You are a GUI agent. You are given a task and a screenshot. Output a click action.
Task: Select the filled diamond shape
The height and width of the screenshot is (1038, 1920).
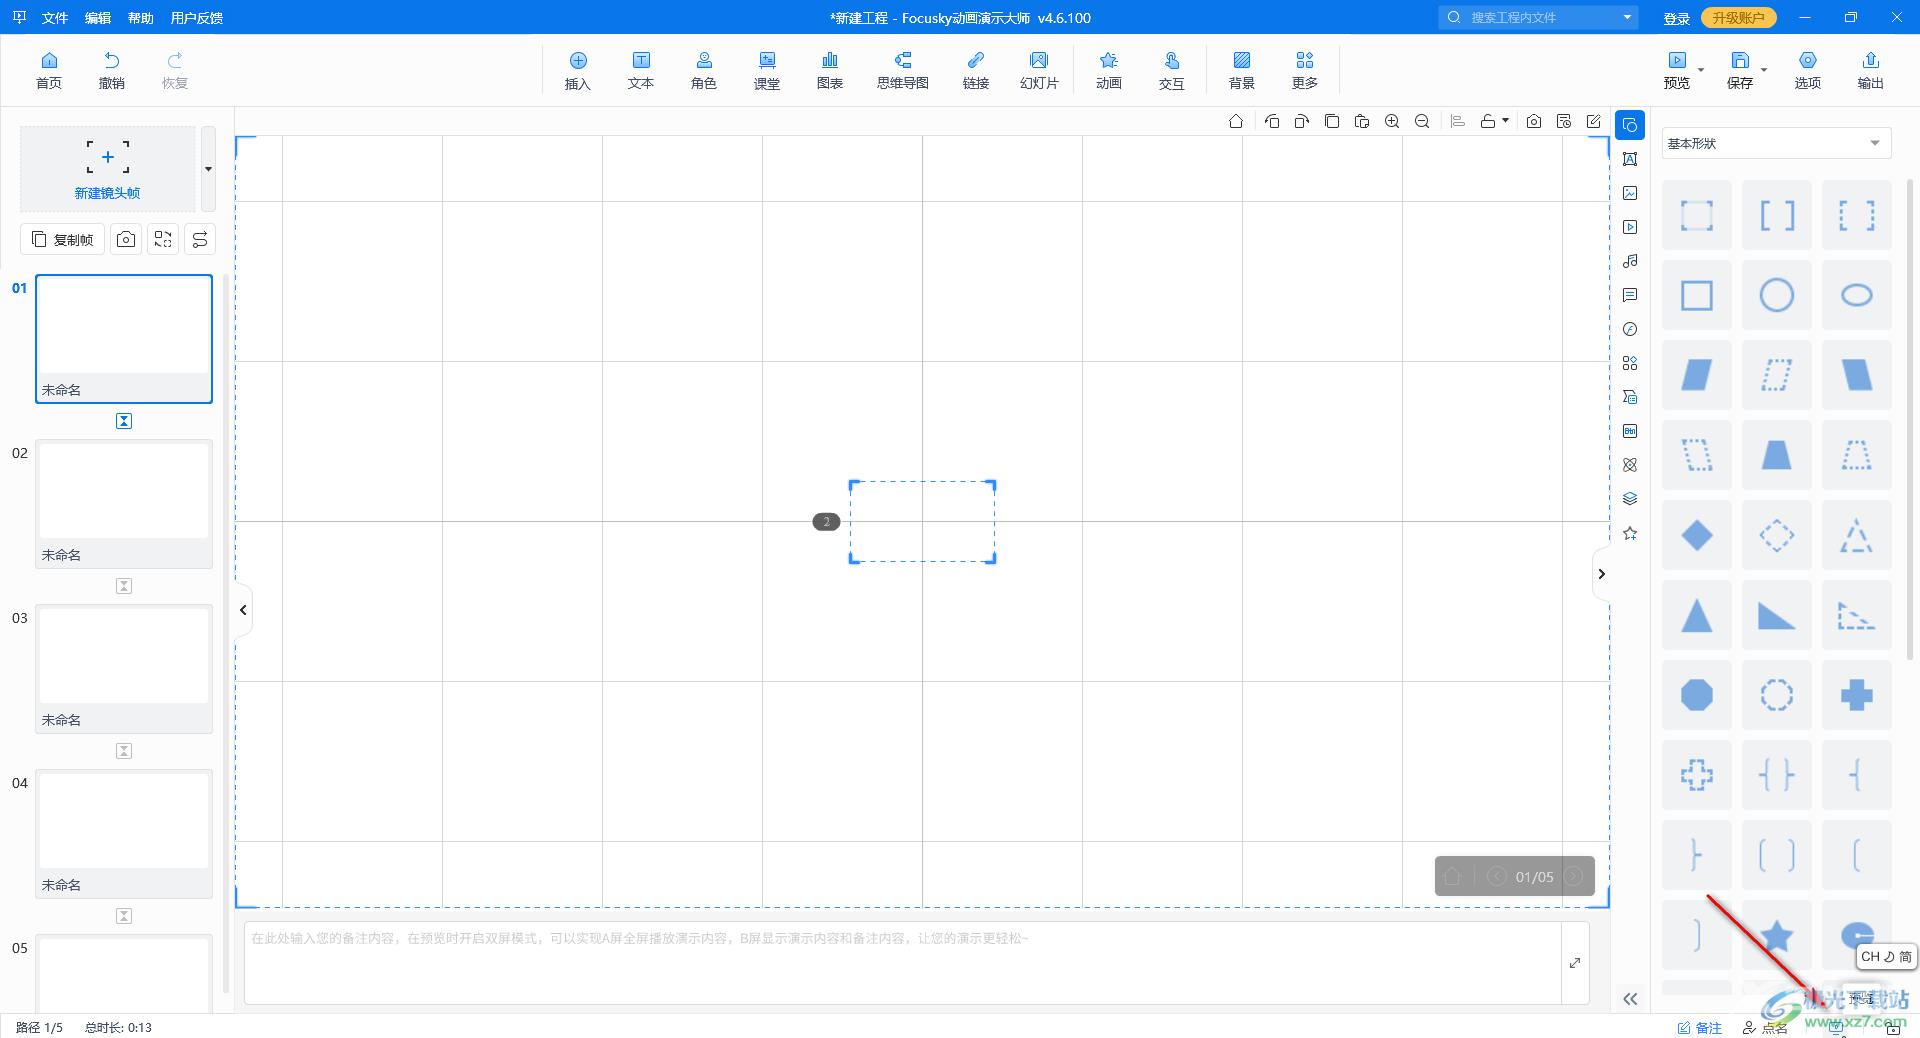point(1697,535)
